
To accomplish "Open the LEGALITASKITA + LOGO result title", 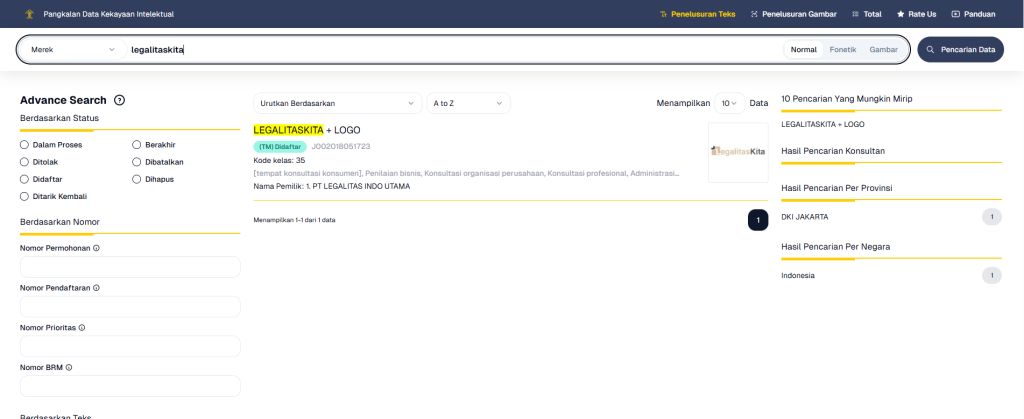I will tap(307, 131).
